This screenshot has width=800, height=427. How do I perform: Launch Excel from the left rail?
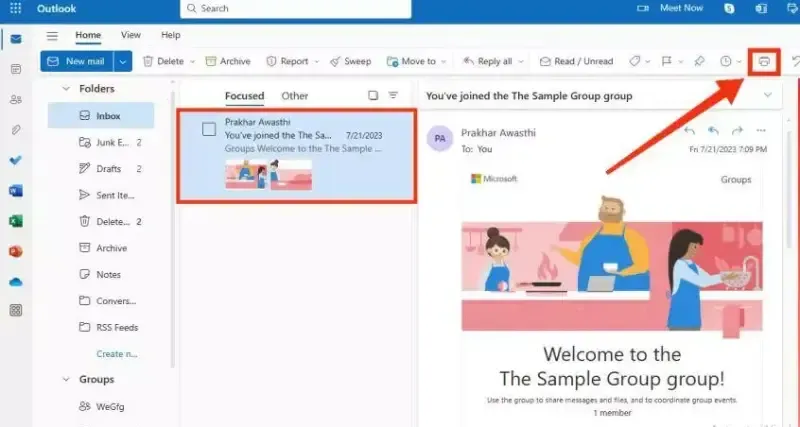16,221
